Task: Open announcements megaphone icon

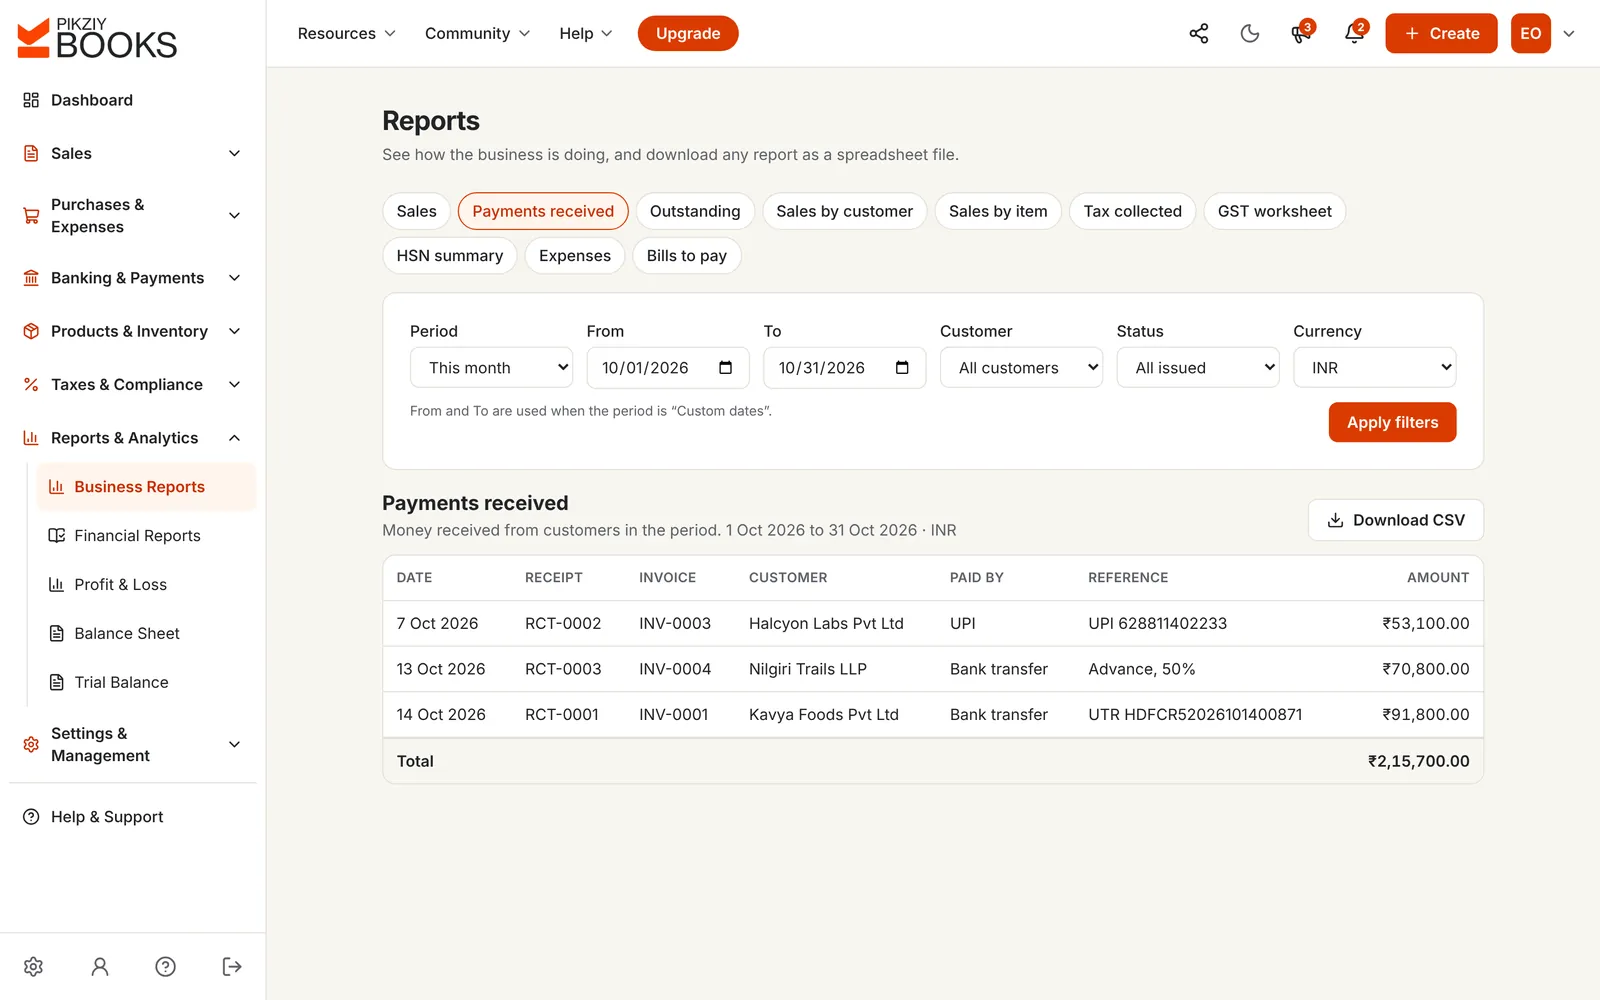Action: tap(1301, 34)
